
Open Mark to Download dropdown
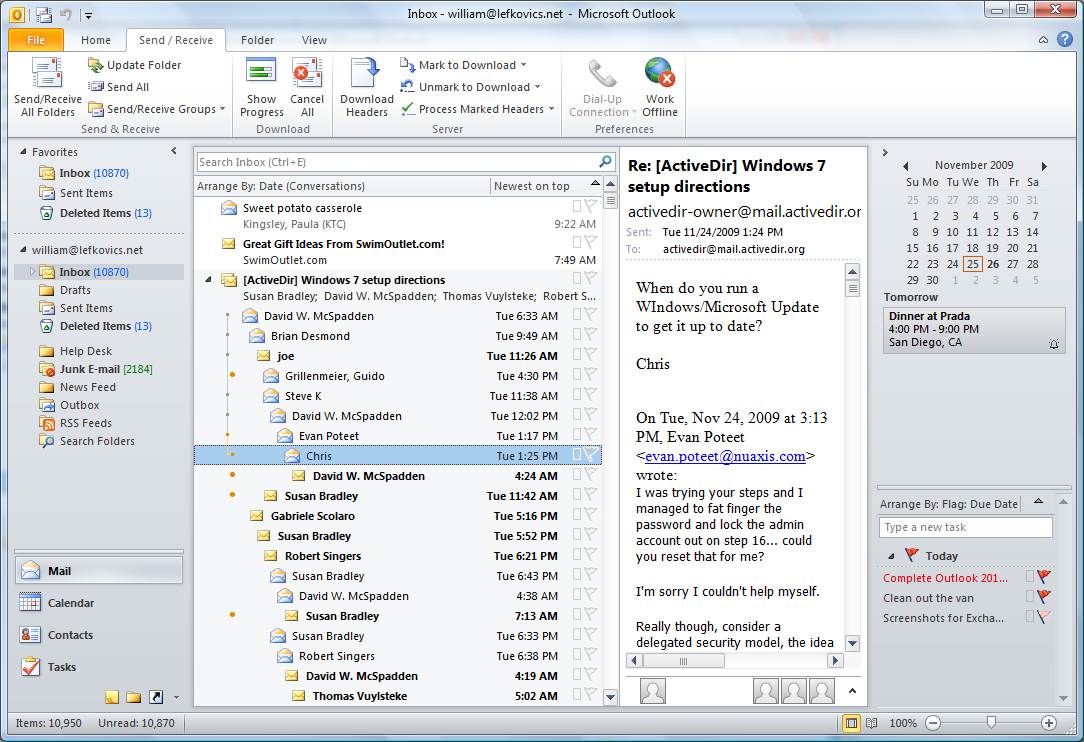(x=463, y=65)
